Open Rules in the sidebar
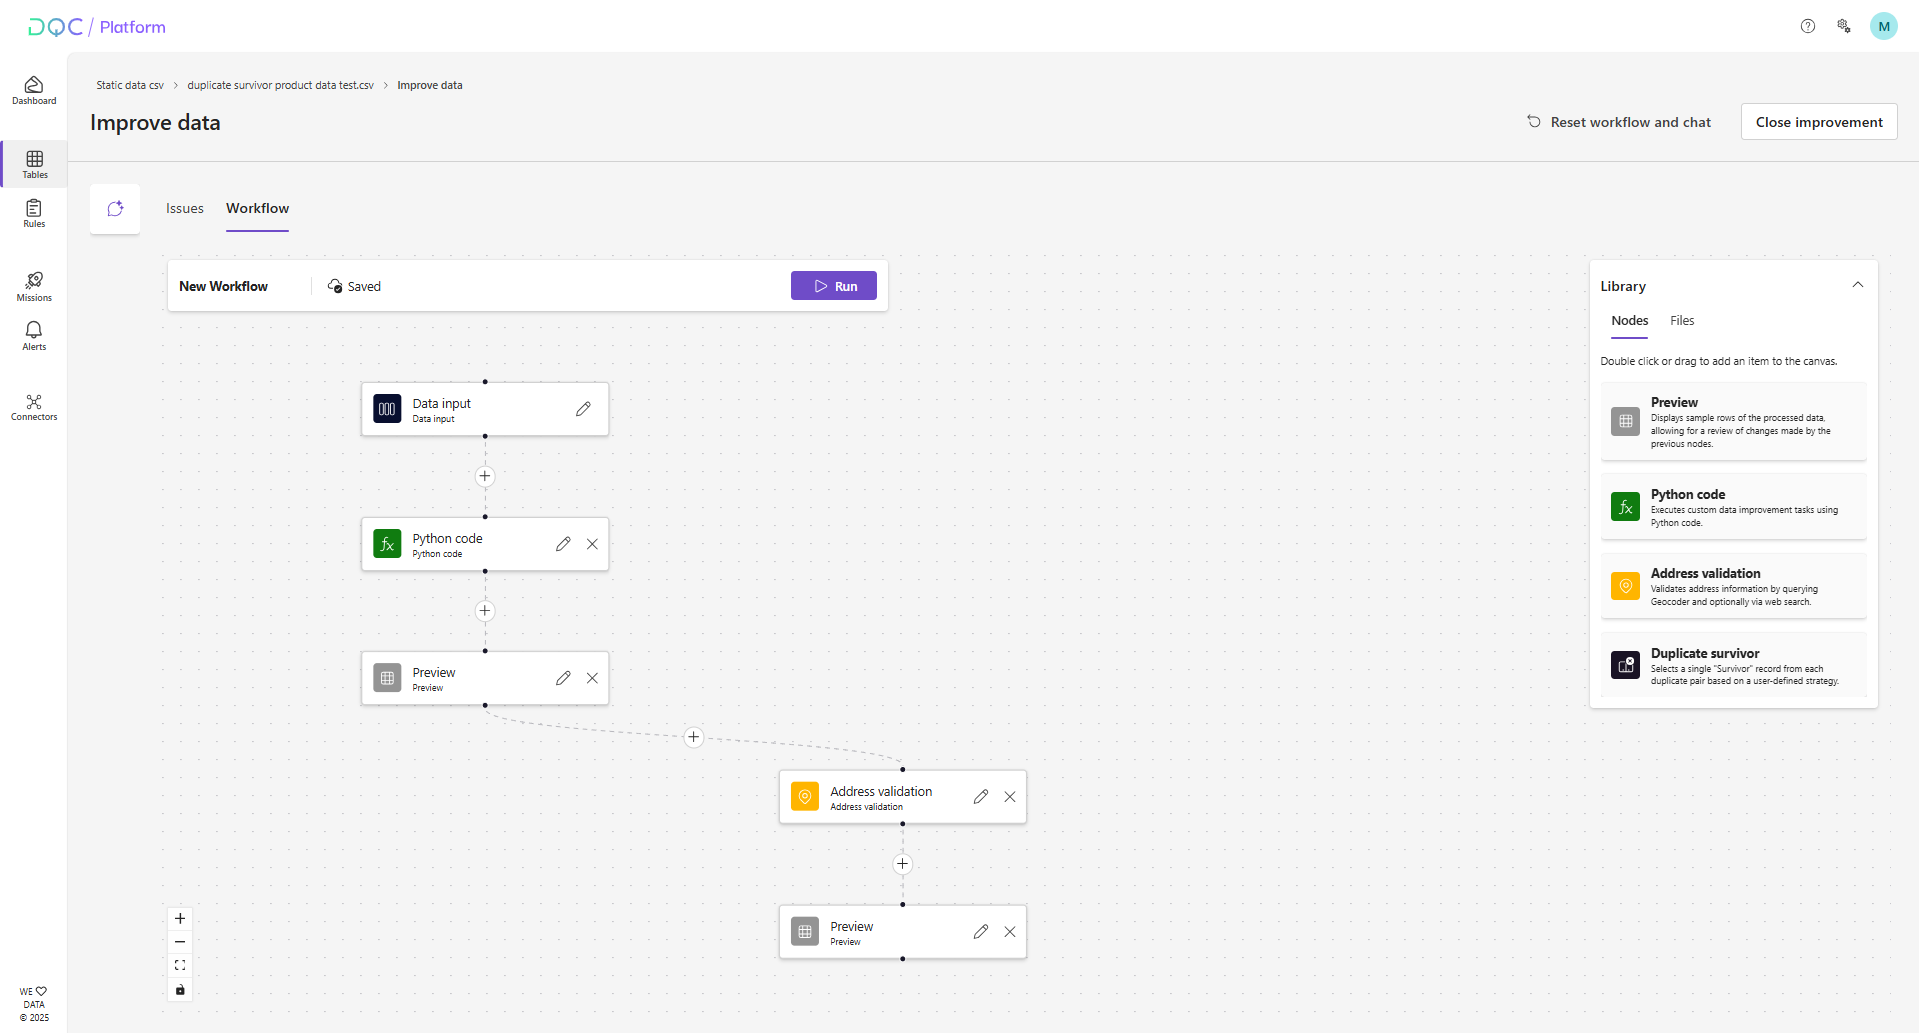 (x=34, y=213)
